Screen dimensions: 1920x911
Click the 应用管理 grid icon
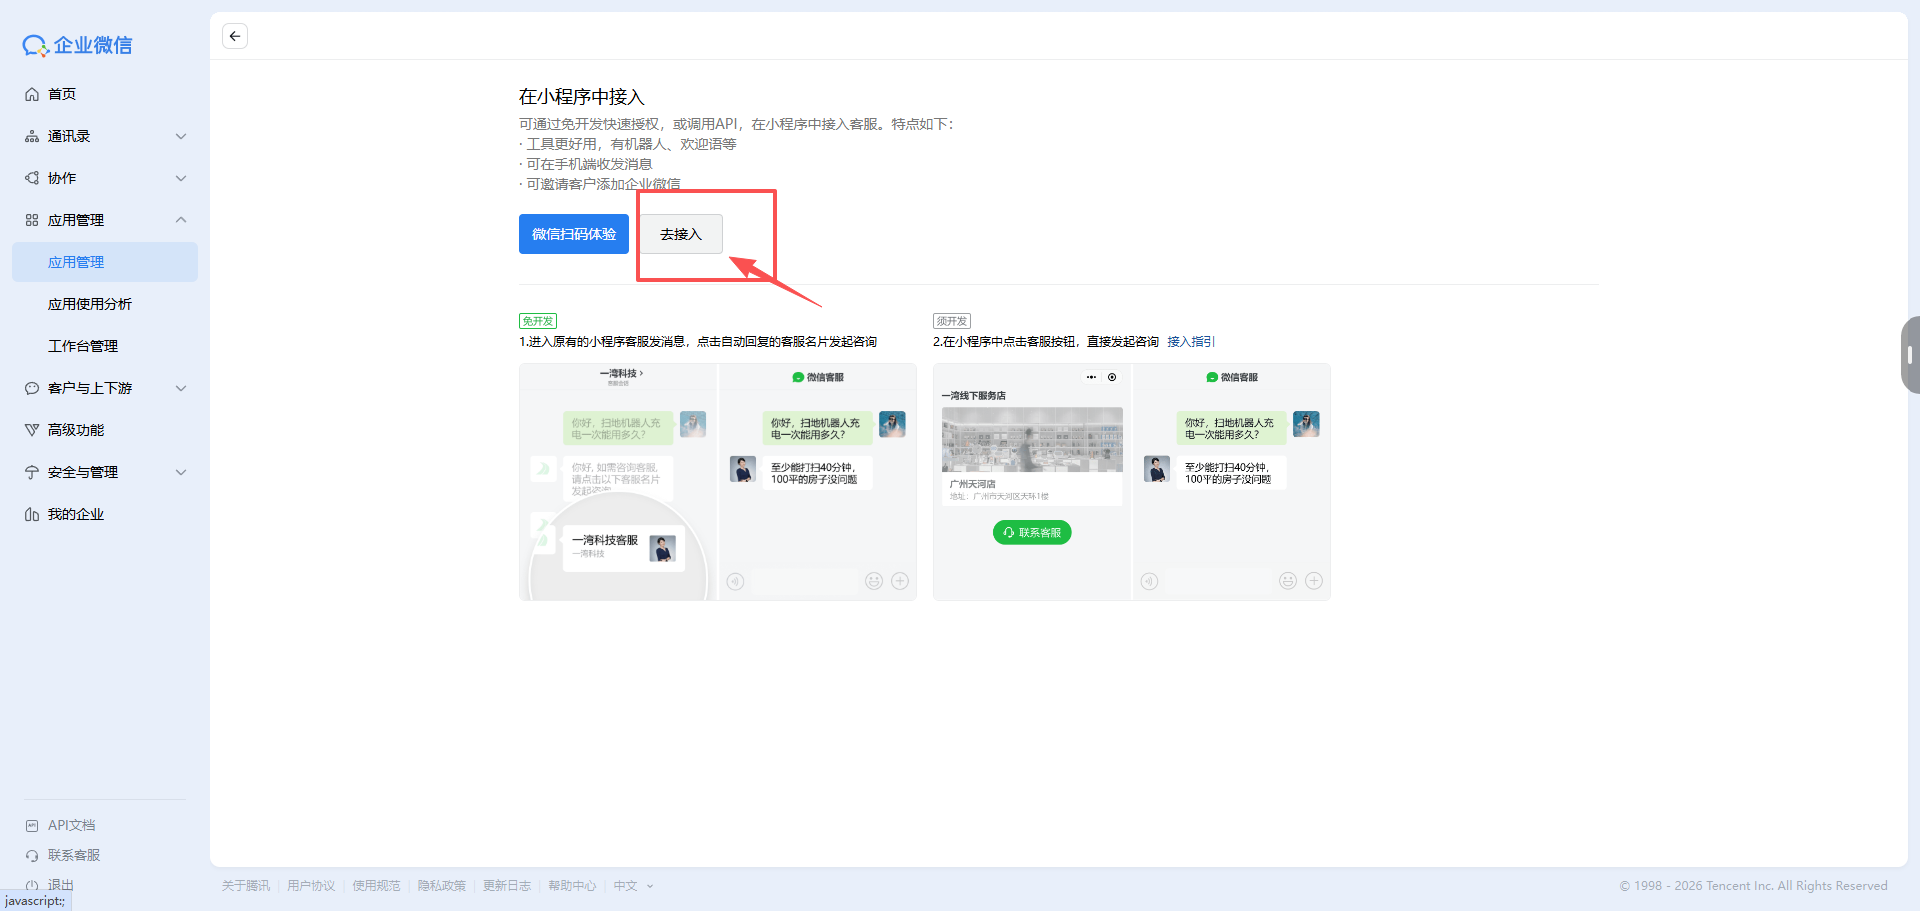(x=32, y=220)
